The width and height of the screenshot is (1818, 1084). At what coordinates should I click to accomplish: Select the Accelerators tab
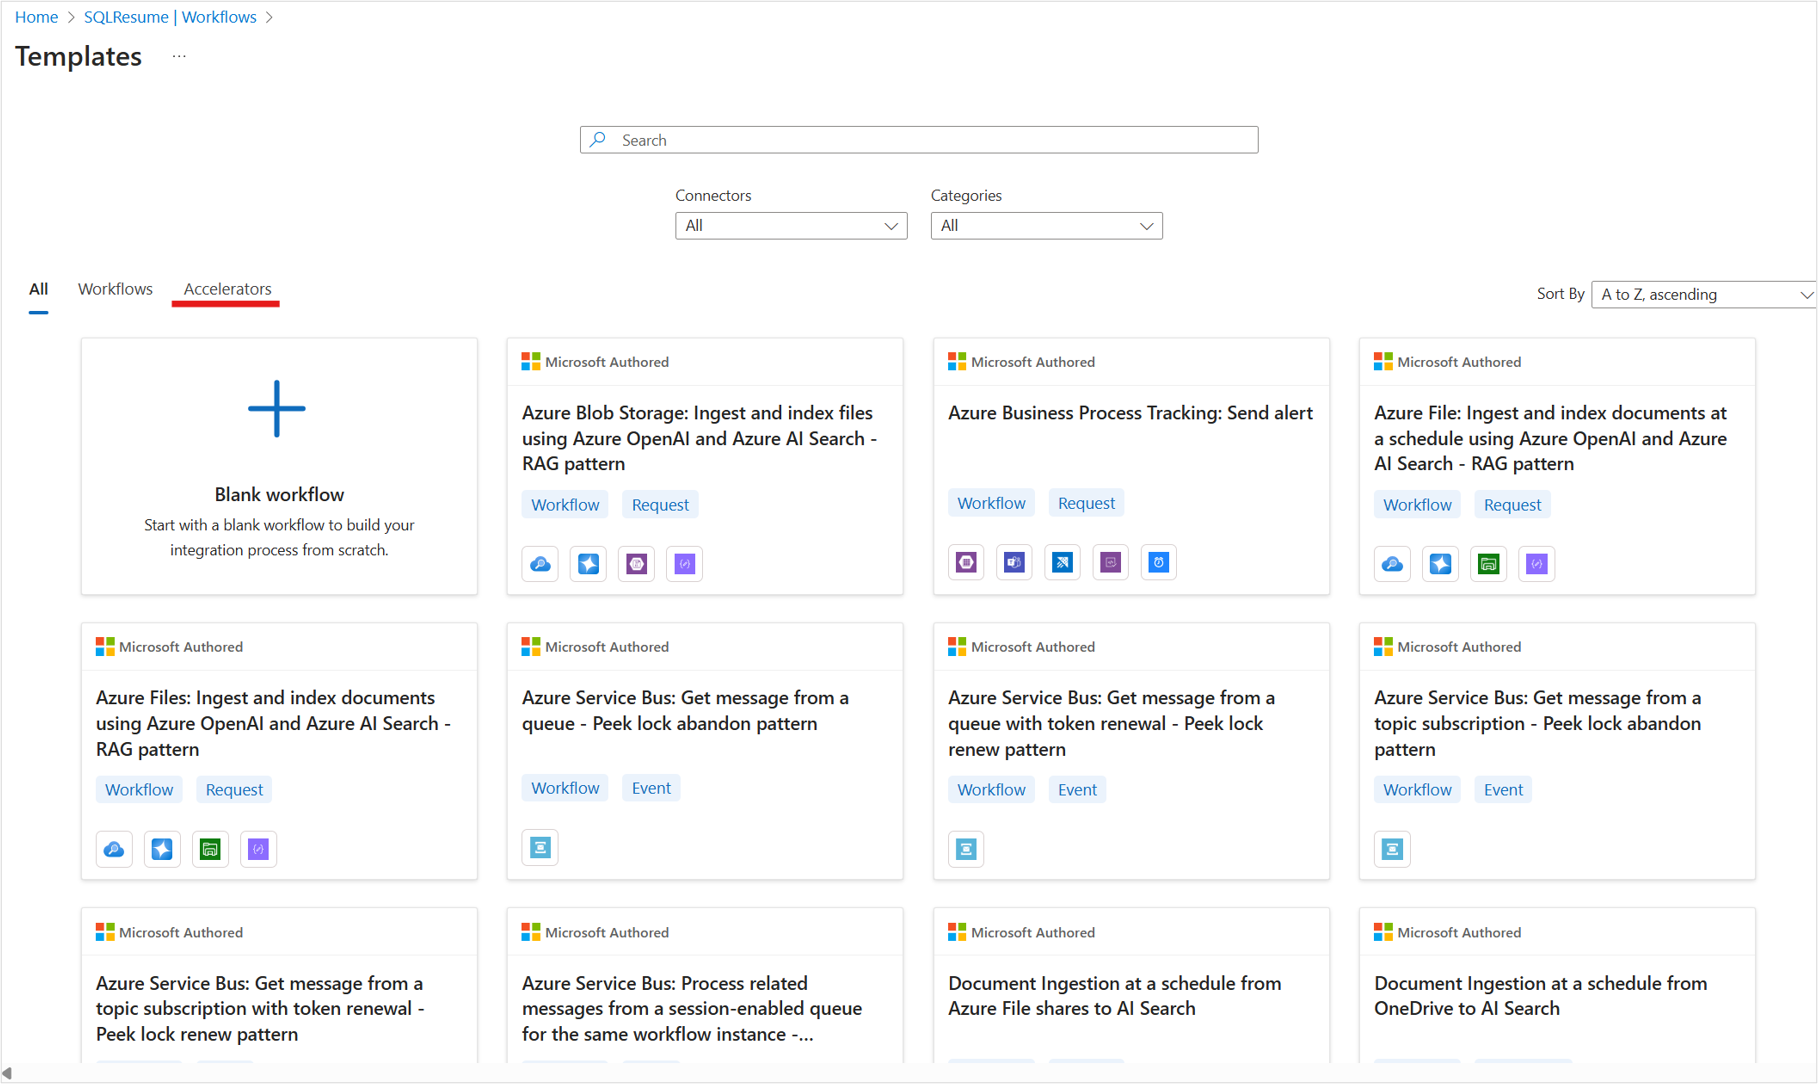click(227, 289)
